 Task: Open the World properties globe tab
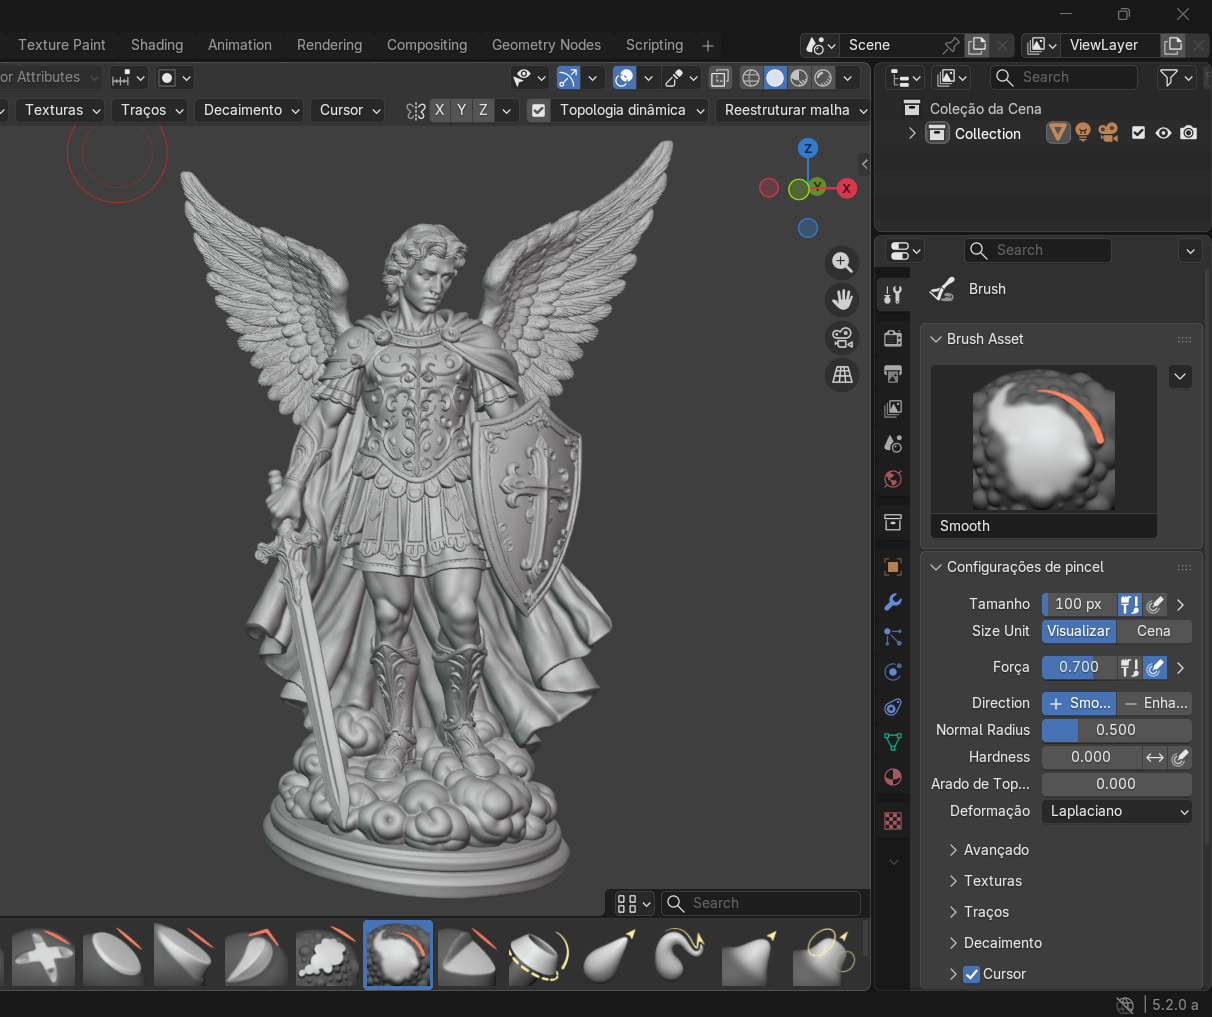coord(893,479)
